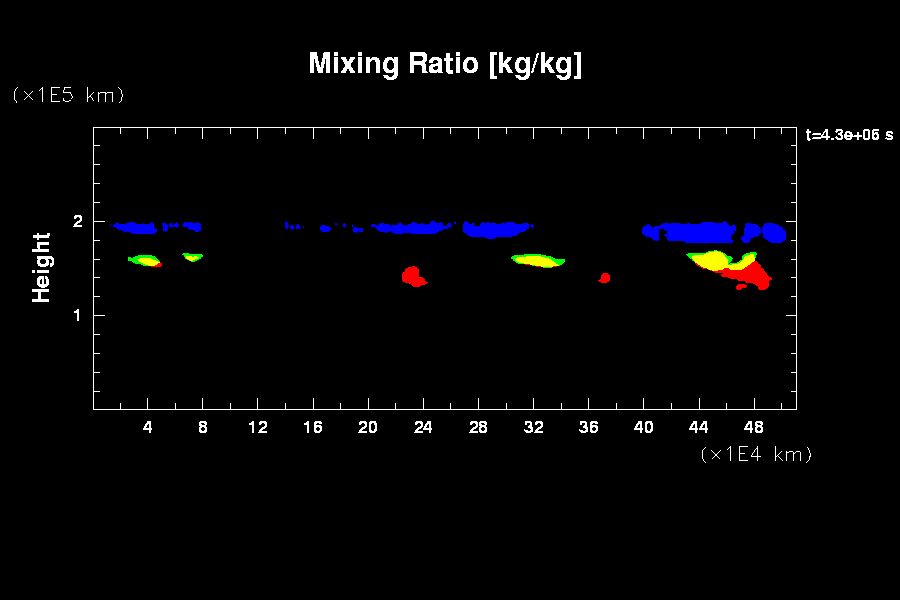Click the large red region near x-axis 48
The height and width of the screenshot is (600, 900).
click(x=752, y=273)
